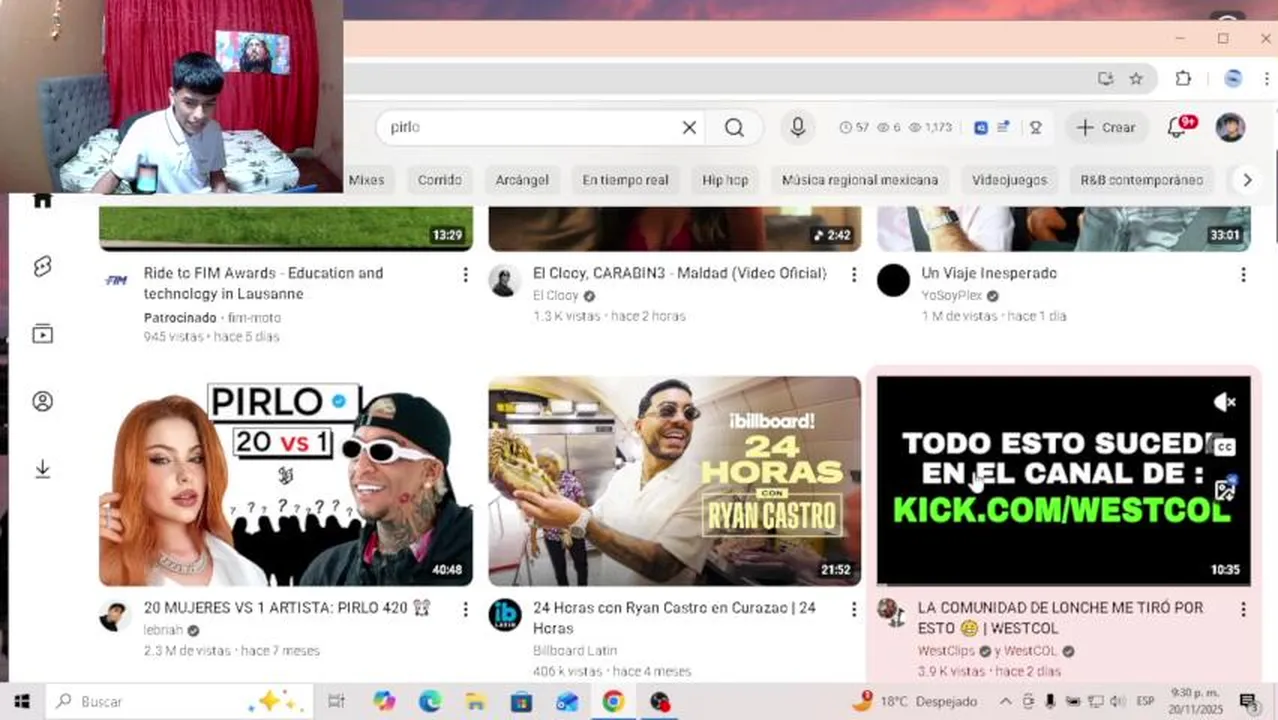The image size is (1278, 720).
Task: Open options for Ride to FIM Awards video
Action: [465, 274]
